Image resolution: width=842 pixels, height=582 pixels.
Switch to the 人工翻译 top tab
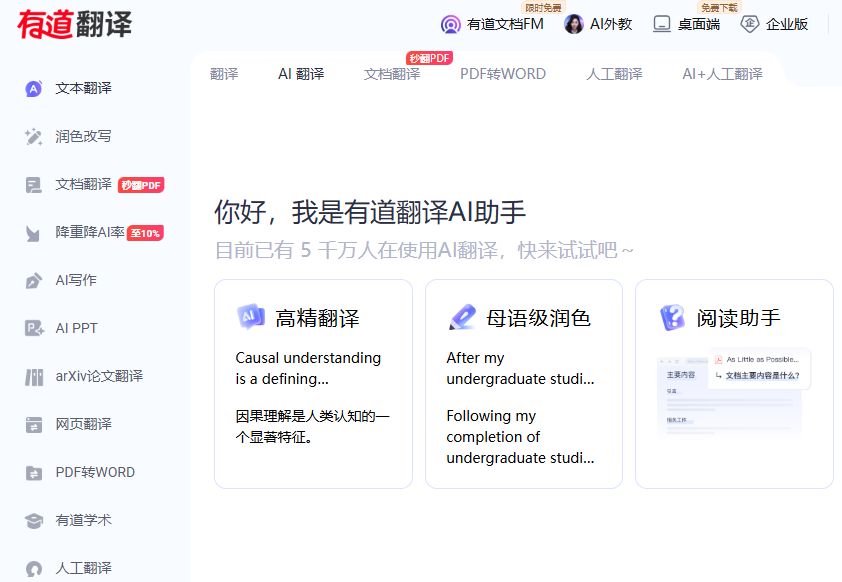click(x=614, y=74)
